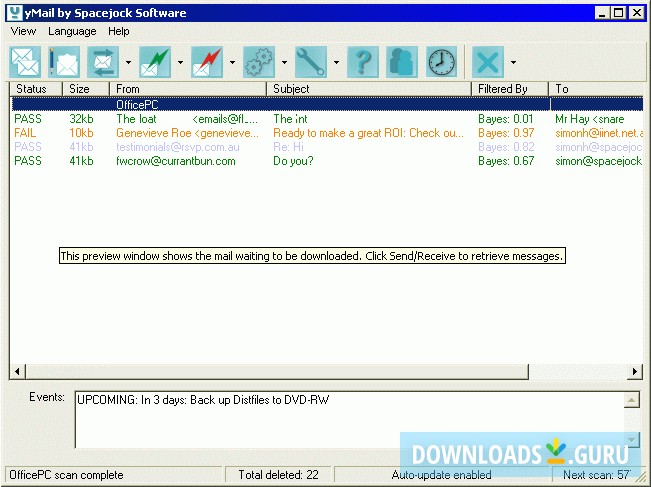
Task: Click 'Total deleted: 22' status panel
Action: click(x=278, y=475)
